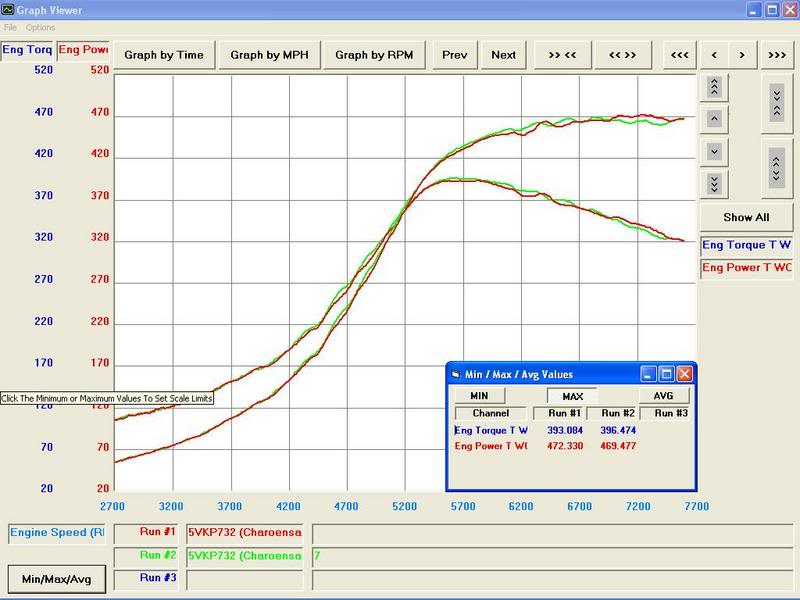The image size is (800, 600).
Task: Open the File menu
Action: click(10, 28)
